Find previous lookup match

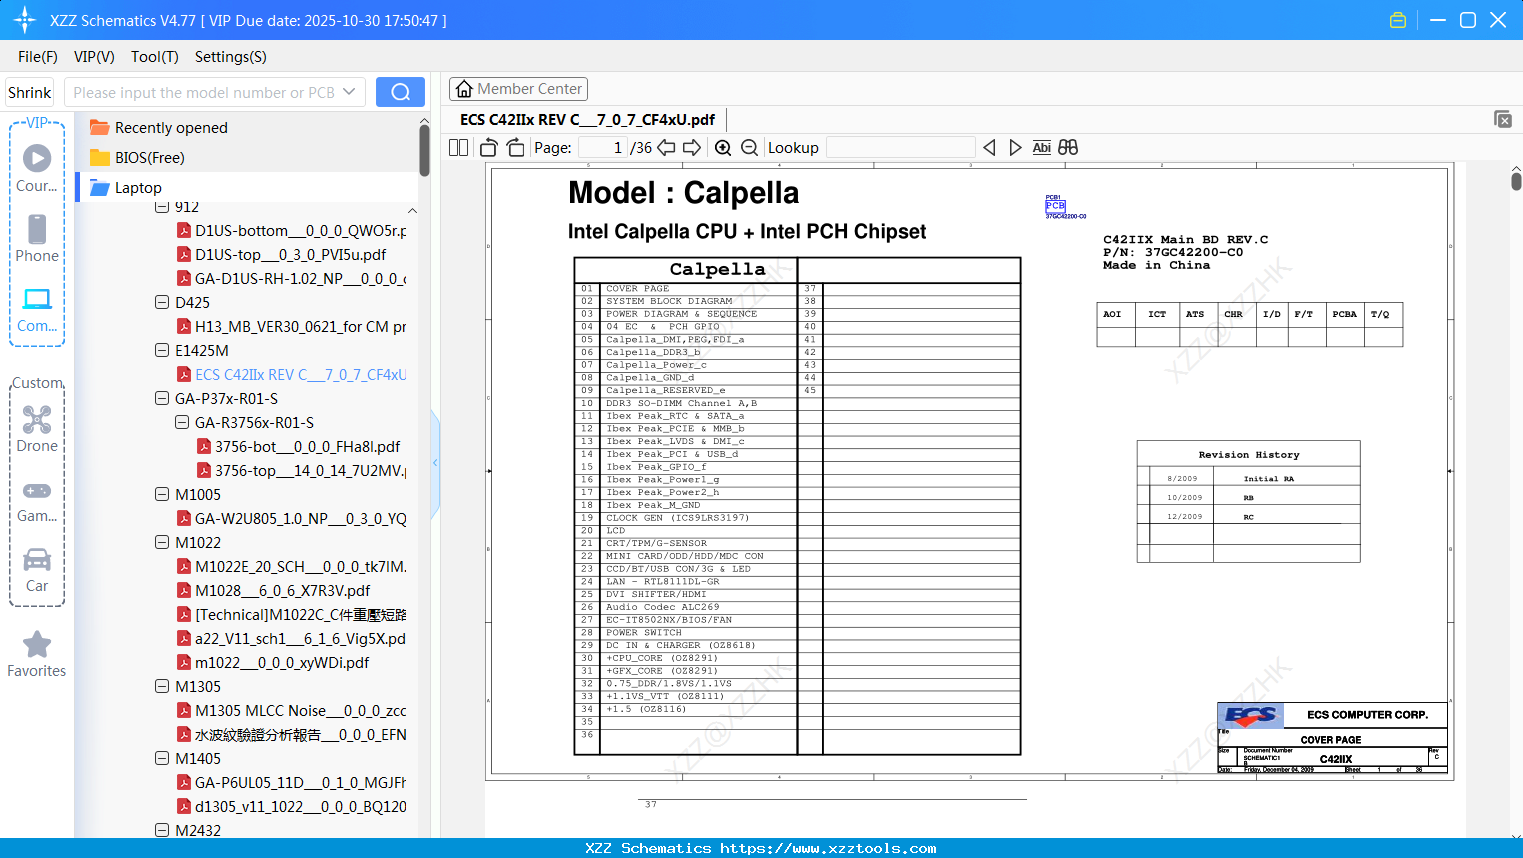pos(989,147)
